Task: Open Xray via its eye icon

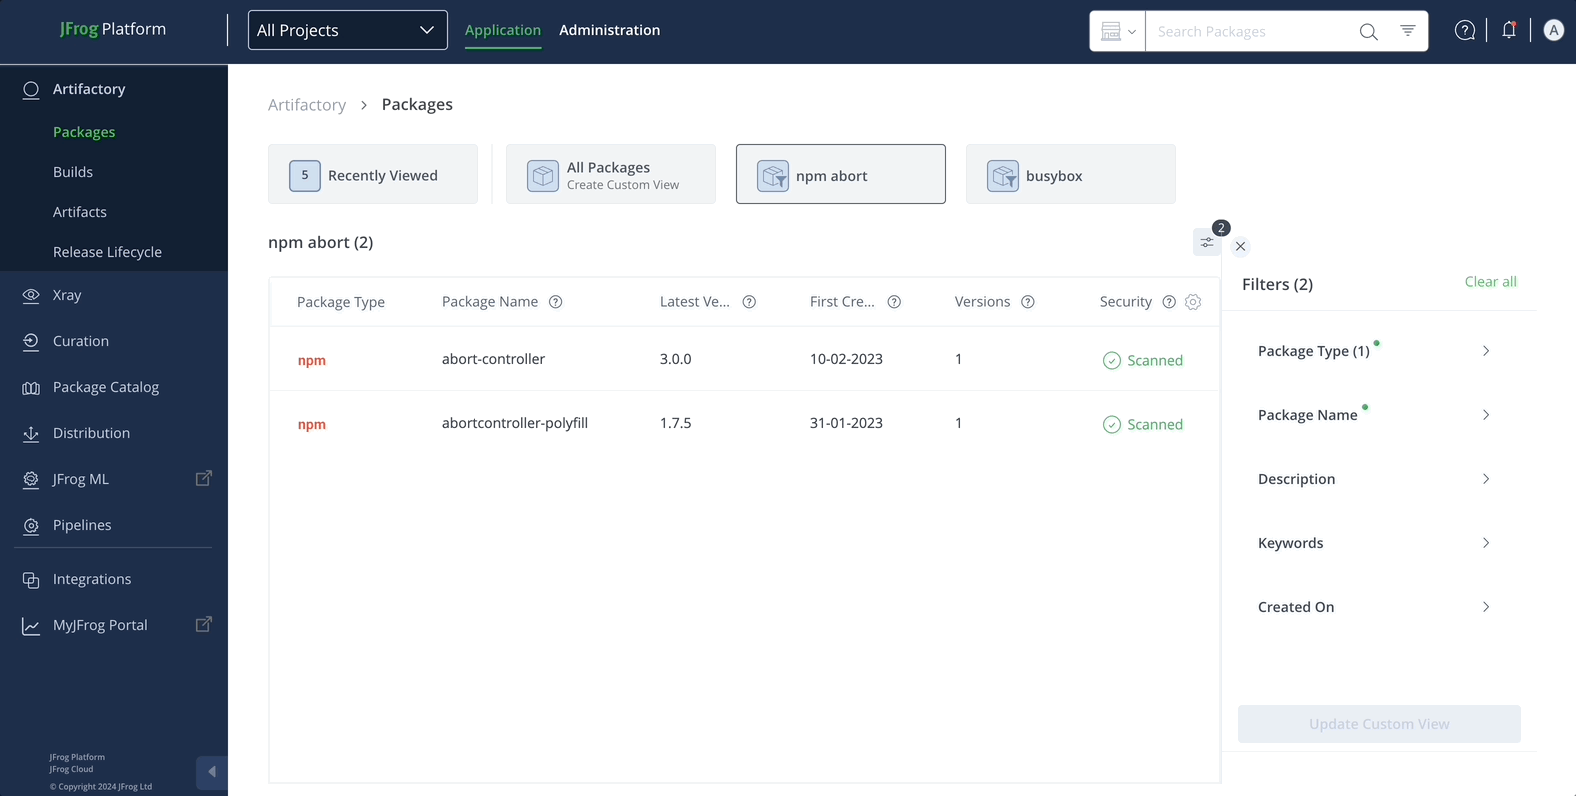Action: [31, 295]
